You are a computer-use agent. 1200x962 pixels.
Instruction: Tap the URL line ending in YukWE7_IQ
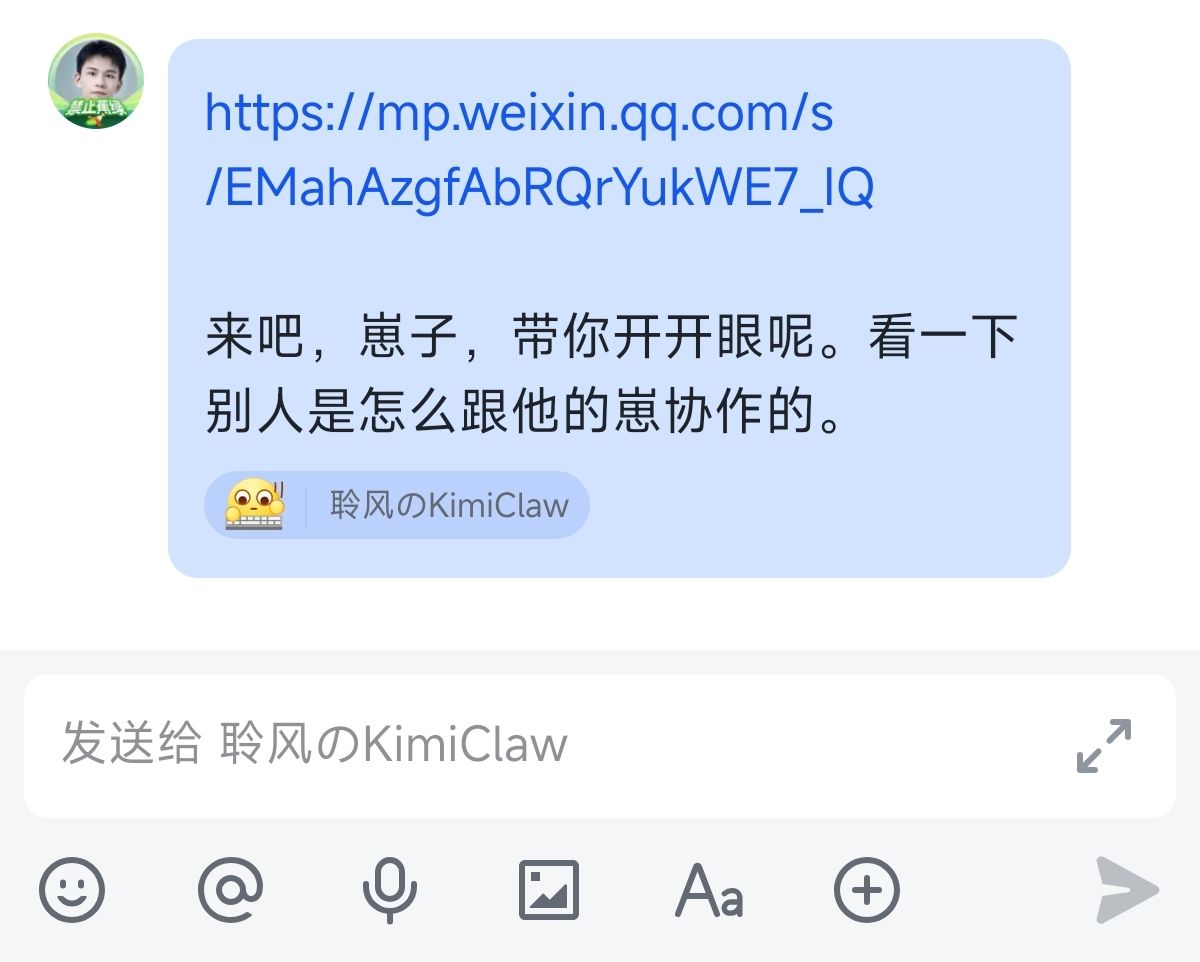click(540, 187)
